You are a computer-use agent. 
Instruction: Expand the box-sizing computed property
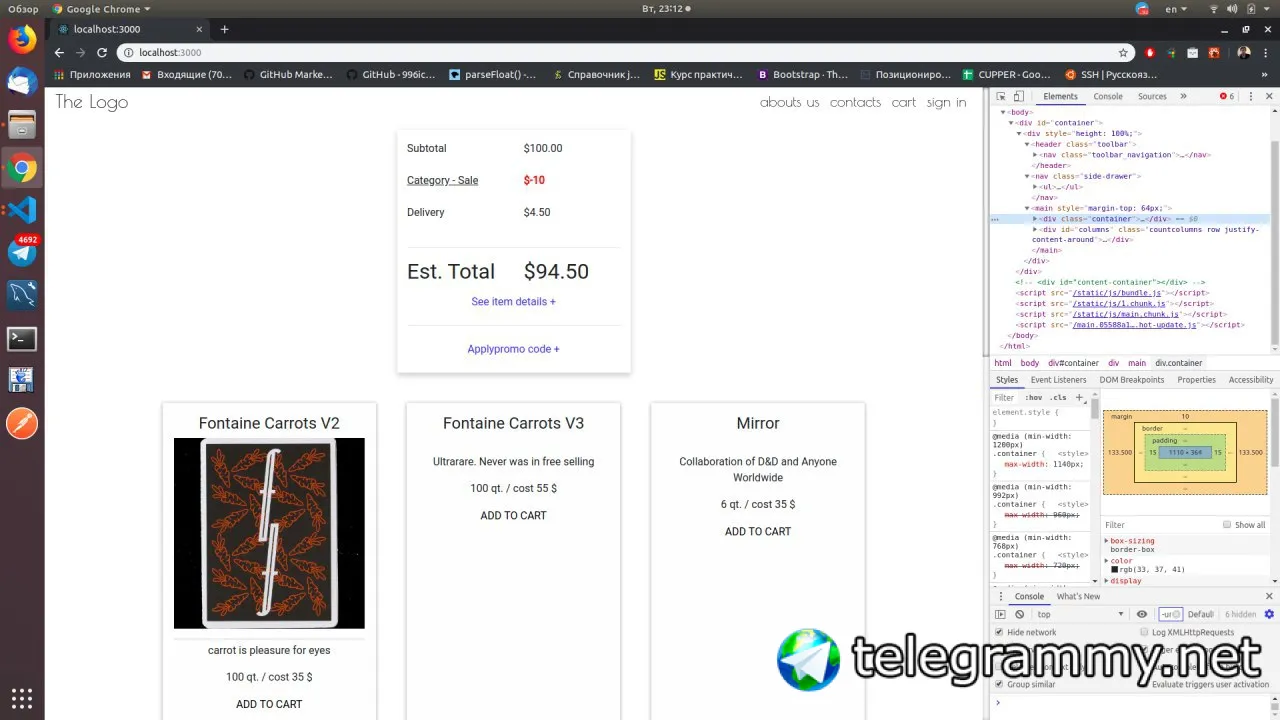click(1106, 541)
